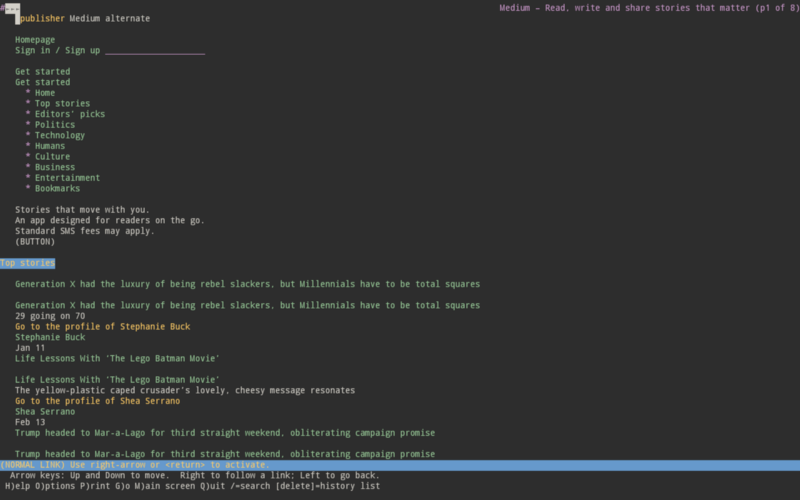Open the Editors' picks section

point(70,114)
